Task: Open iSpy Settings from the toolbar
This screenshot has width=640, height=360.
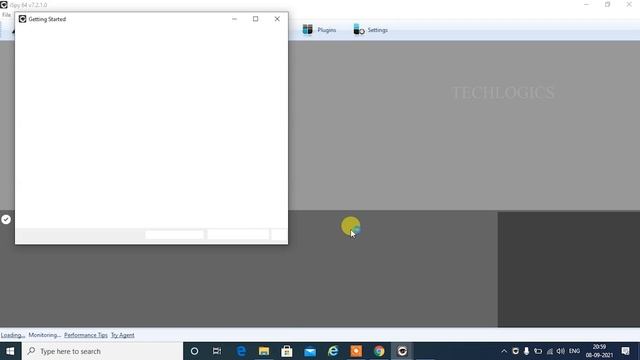Action: pos(370,30)
